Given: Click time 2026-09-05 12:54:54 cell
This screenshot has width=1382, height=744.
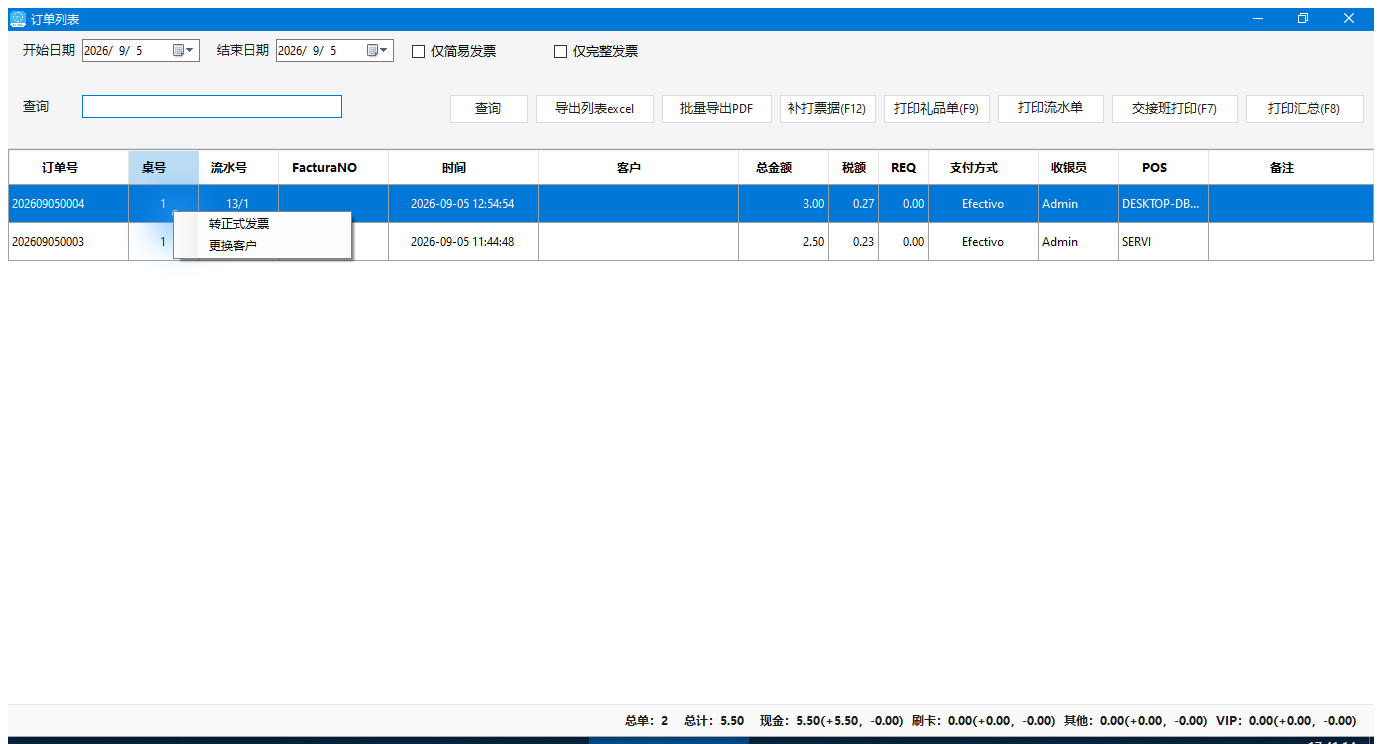Looking at the screenshot, I should pos(463,203).
